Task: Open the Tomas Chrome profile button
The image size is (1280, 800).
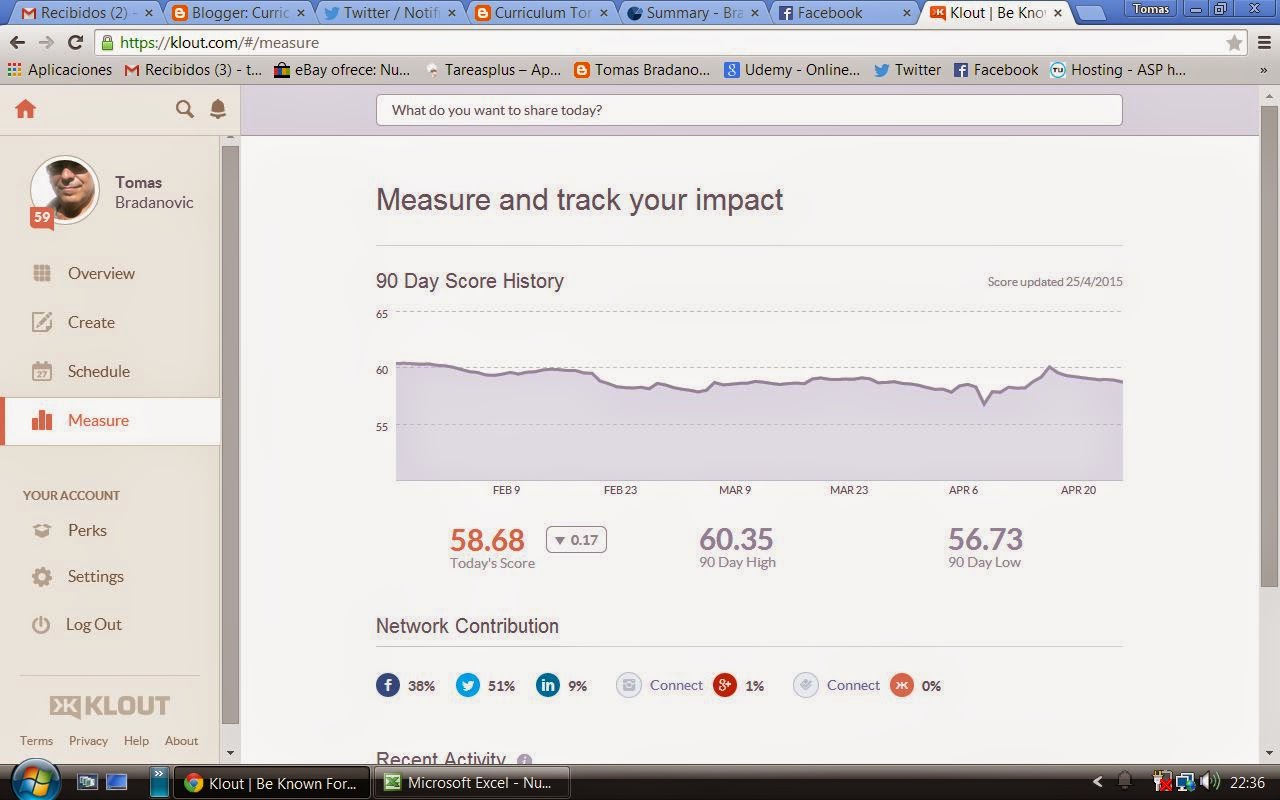Action: [1151, 9]
